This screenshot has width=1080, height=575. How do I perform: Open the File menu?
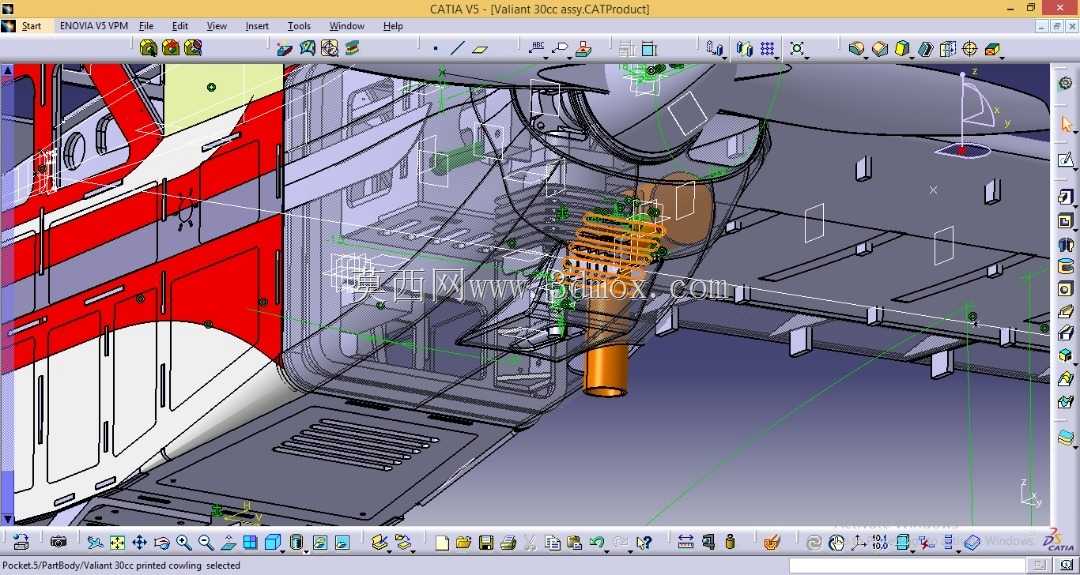tap(146, 26)
